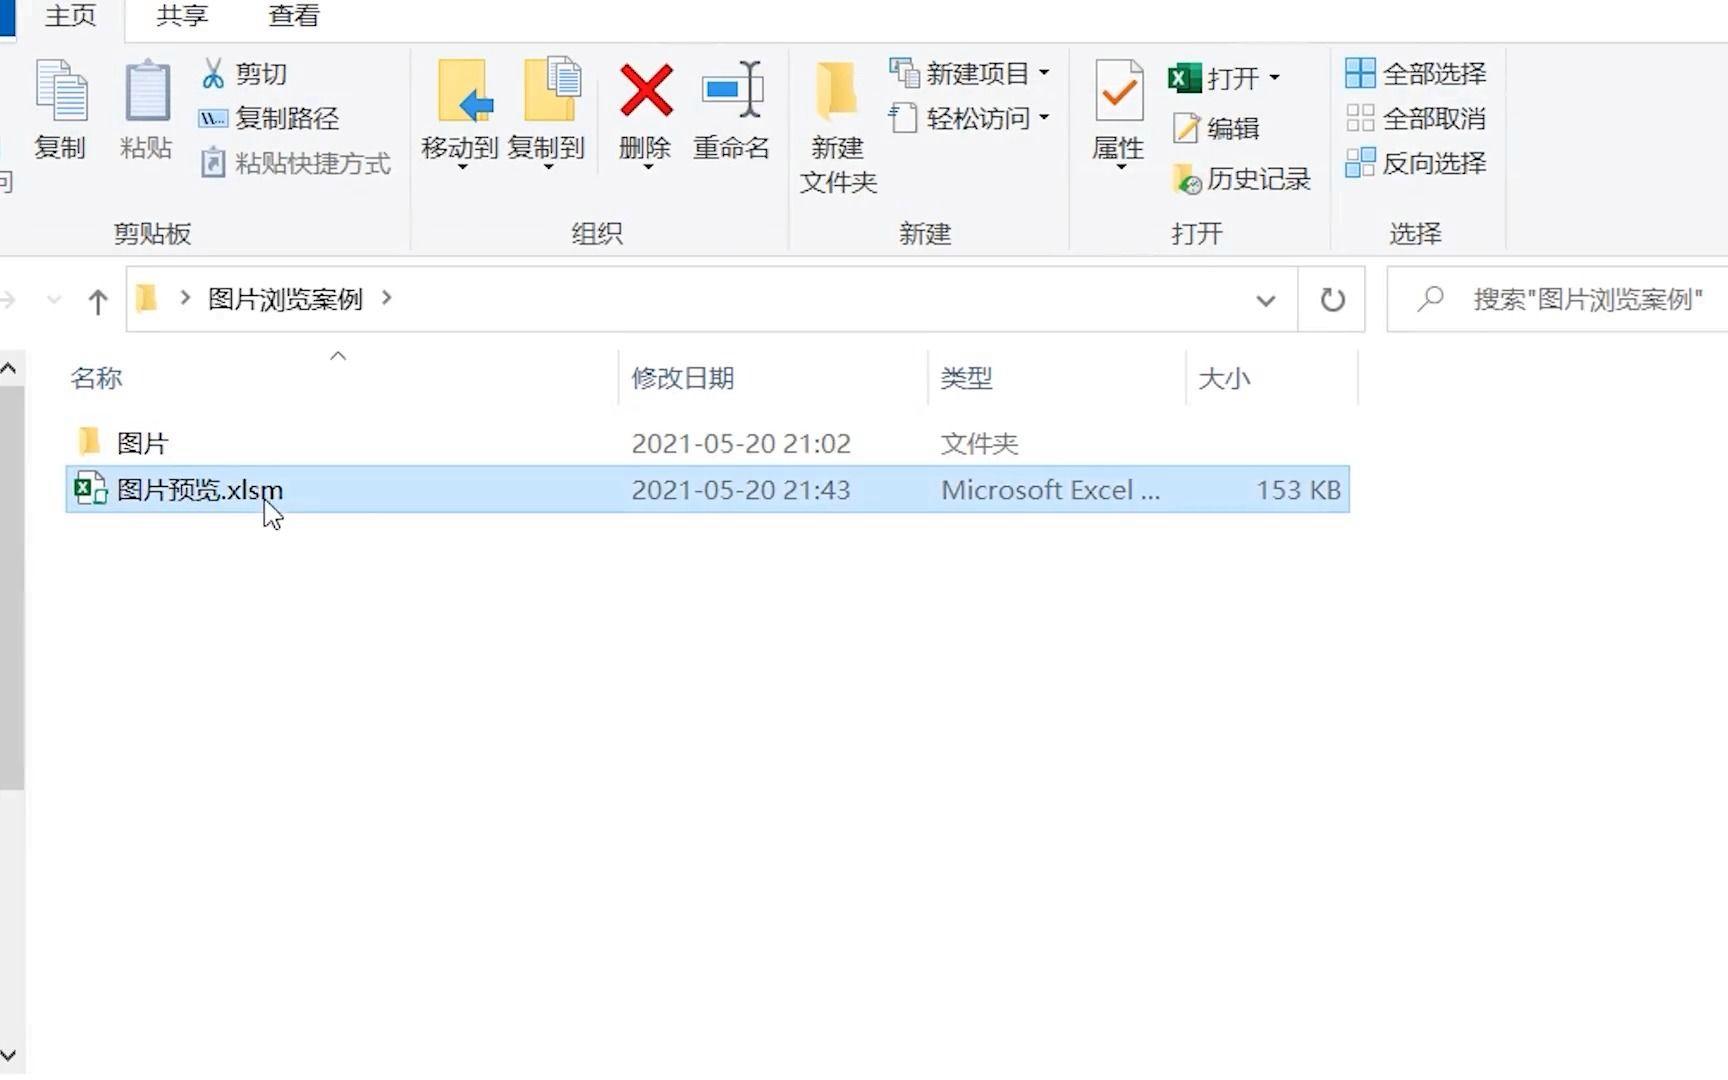Click the Forward navigation arrow
Image resolution: width=1728 pixels, height=1080 pixels.
point(8,299)
